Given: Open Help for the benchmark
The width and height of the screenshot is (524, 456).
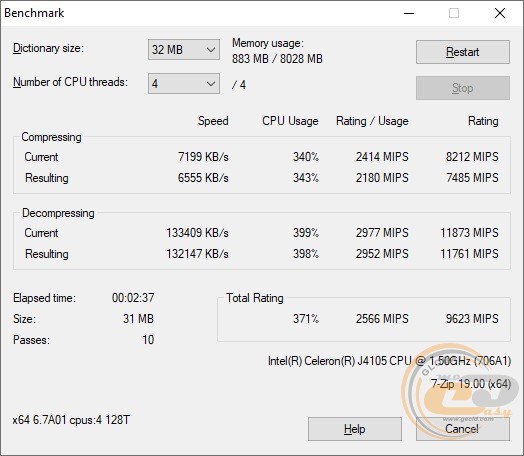Looking at the screenshot, I should click(x=355, y=429).
